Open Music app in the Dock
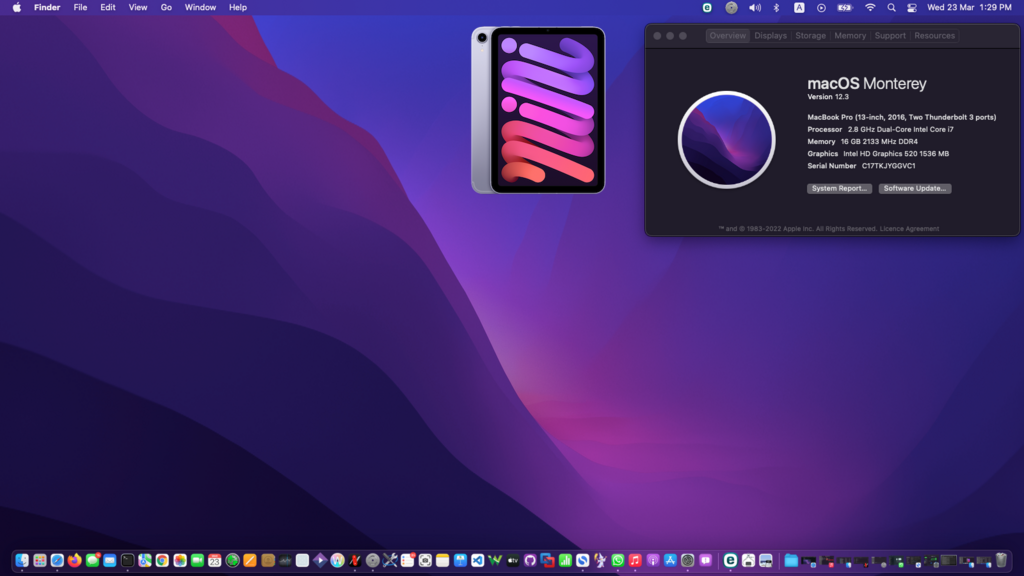The image size is (1024, 576). [x=635, y=560]
